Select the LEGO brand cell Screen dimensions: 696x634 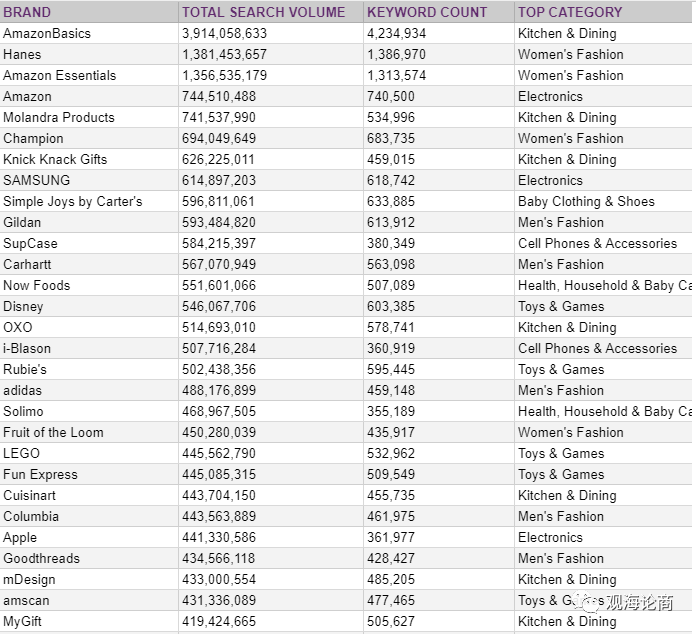pos(89,453)
